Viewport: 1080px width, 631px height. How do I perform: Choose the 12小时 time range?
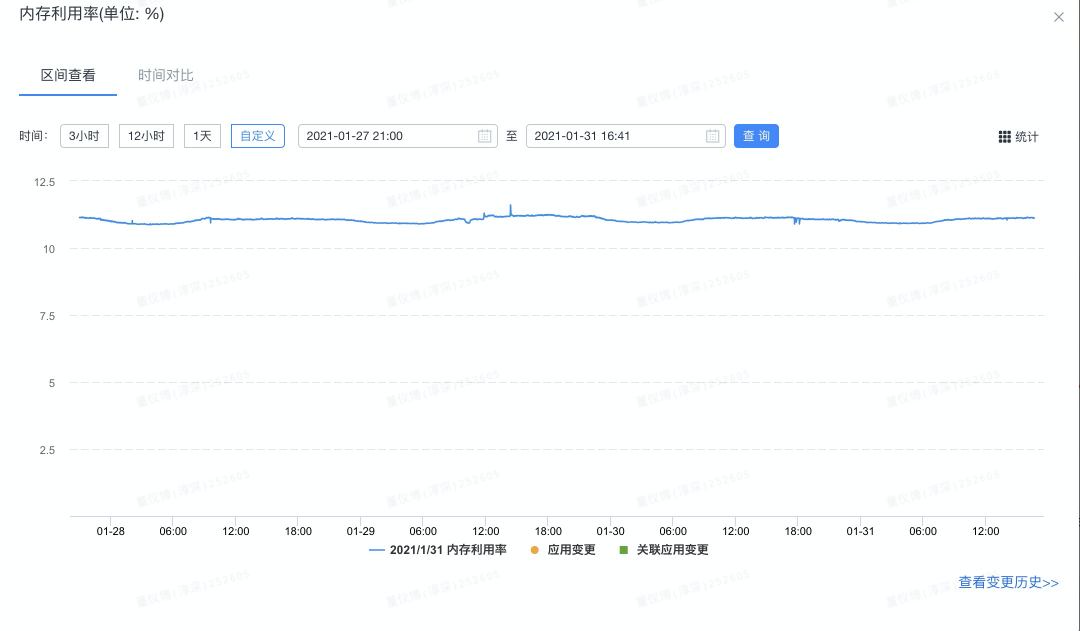[147, 136]
